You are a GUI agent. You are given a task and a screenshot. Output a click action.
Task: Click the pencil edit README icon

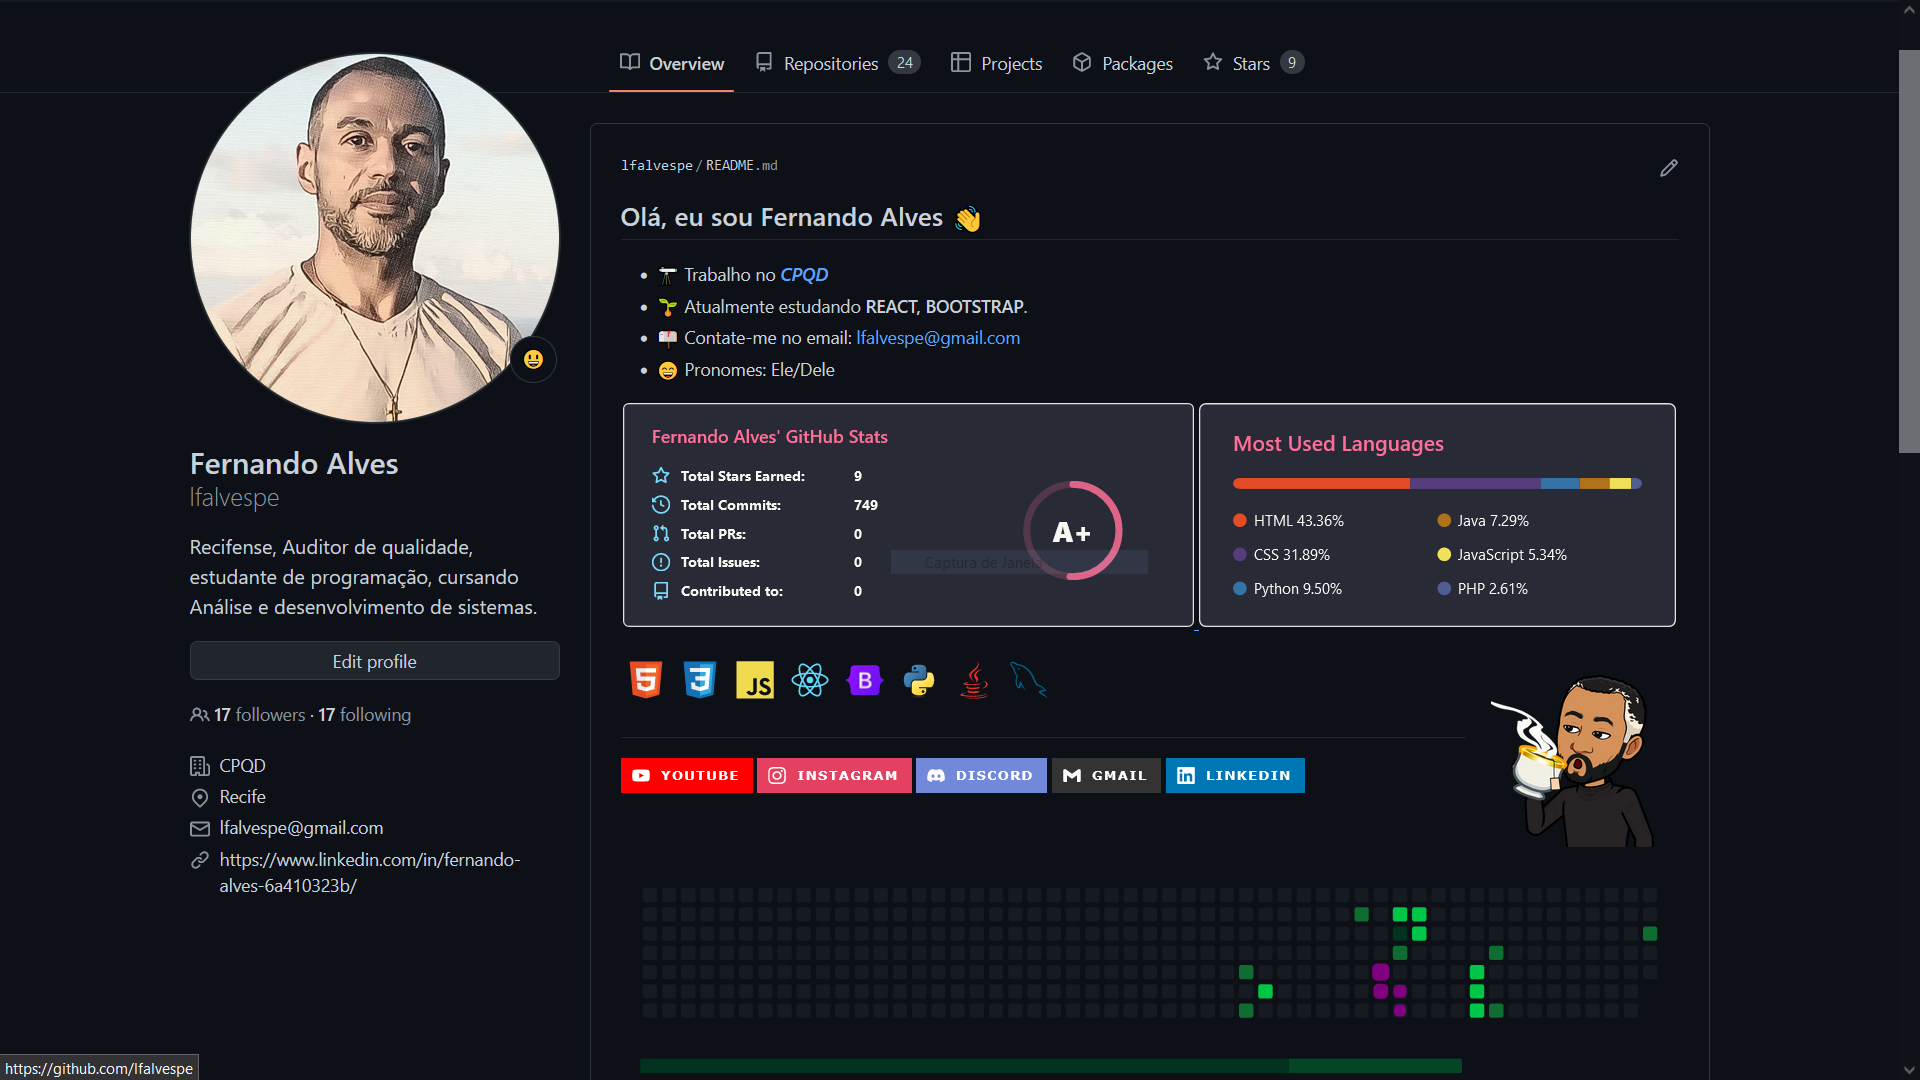tap(1668, 168)
